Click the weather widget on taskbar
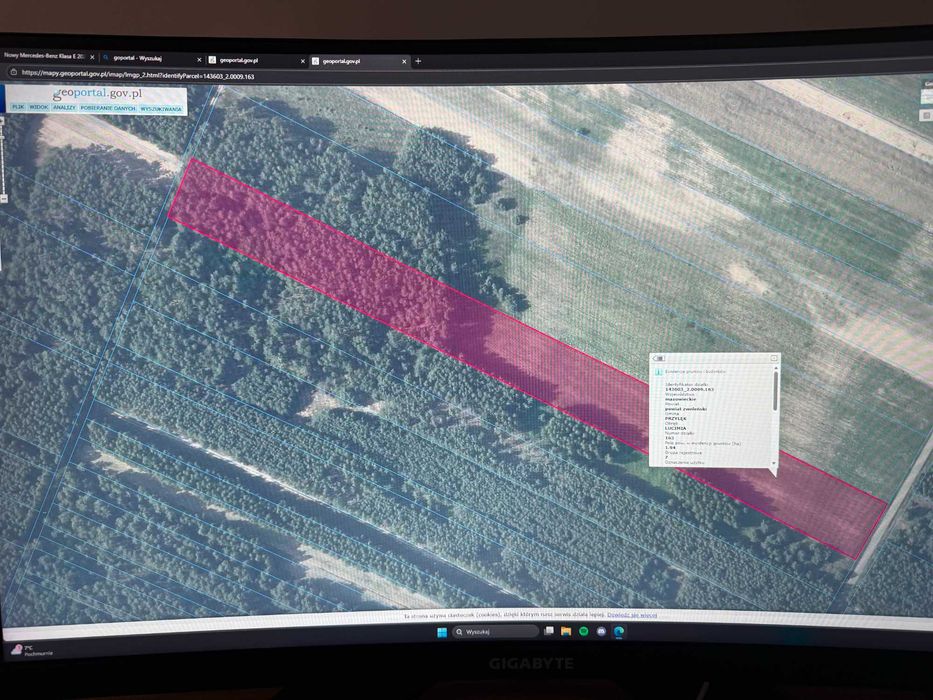Viewport: 933px width, 700px height. pos(33,649)
